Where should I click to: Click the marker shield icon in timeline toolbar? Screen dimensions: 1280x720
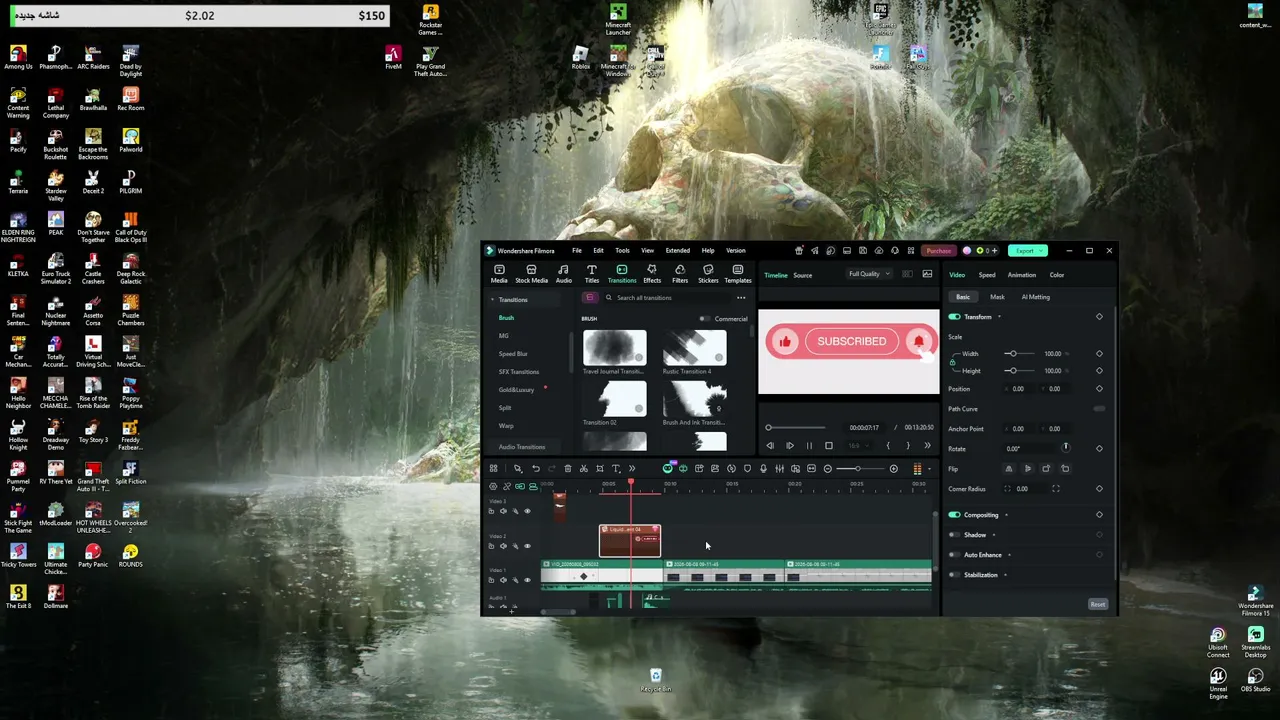[x=747, y=469]
